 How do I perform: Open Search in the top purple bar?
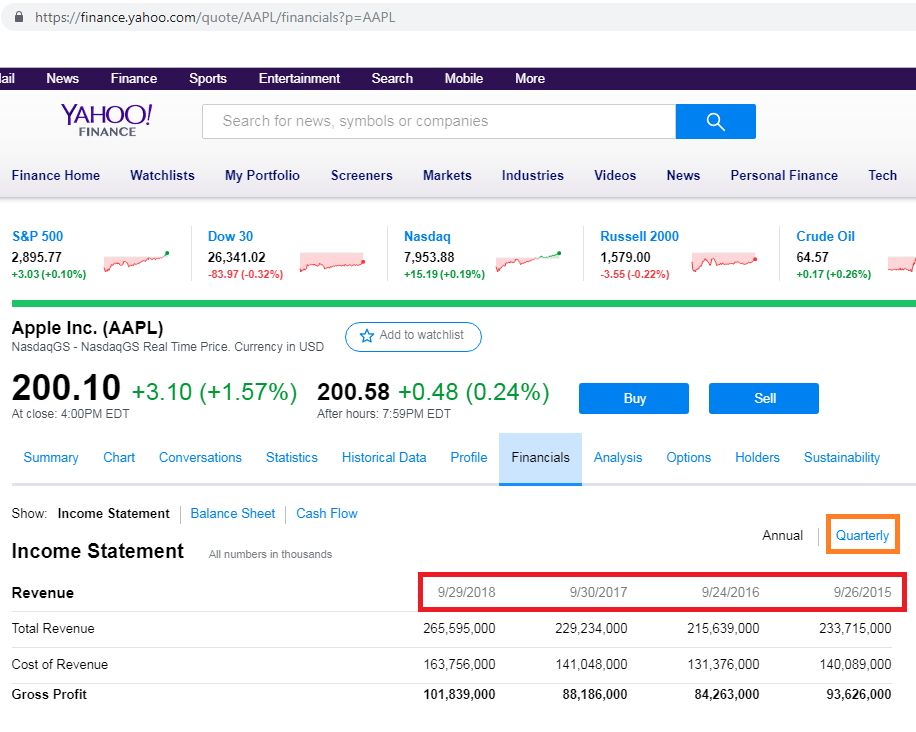(392, 78)
